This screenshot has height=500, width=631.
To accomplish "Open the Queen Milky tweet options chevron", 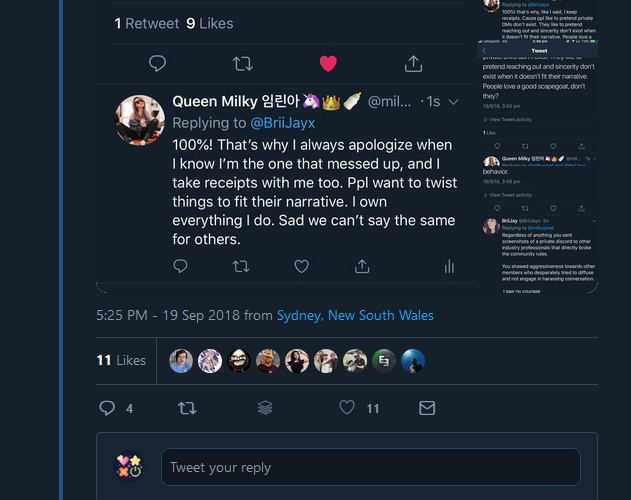I will (x=454, y=101).
